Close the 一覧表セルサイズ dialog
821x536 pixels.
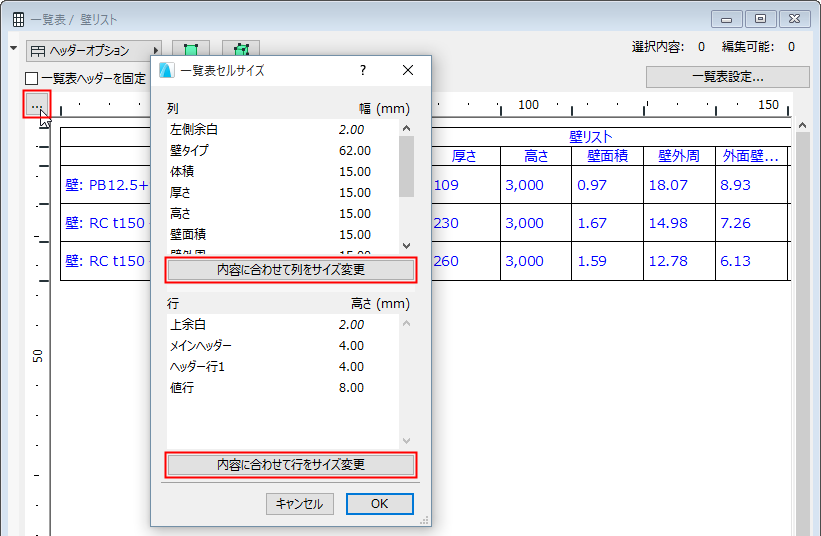408,70
